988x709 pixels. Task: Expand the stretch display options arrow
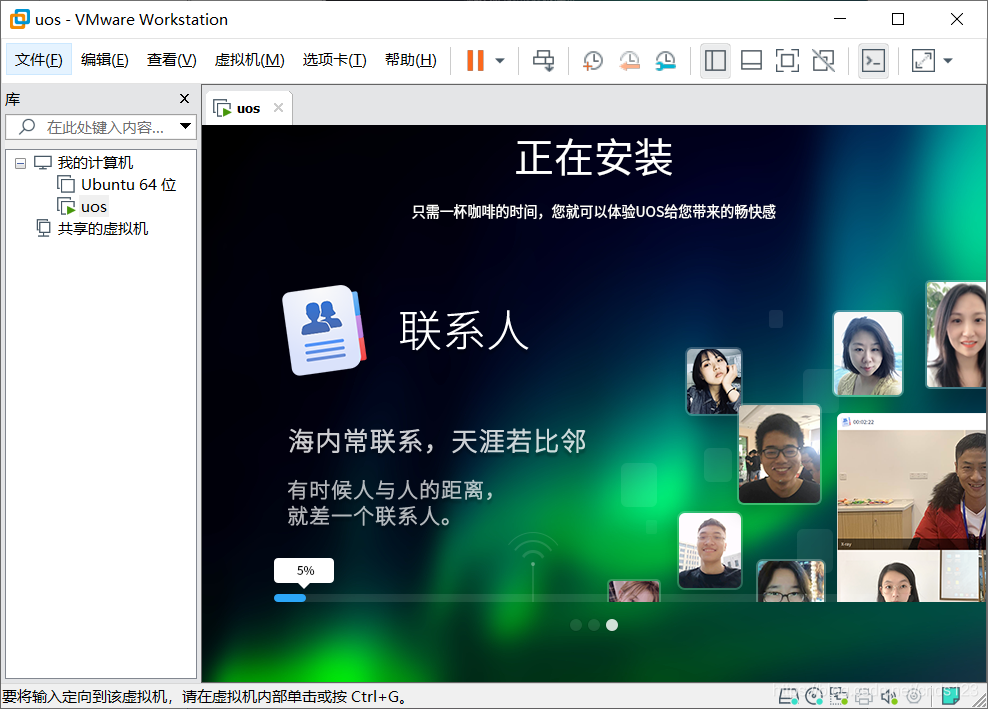click(x=948, y=61)
